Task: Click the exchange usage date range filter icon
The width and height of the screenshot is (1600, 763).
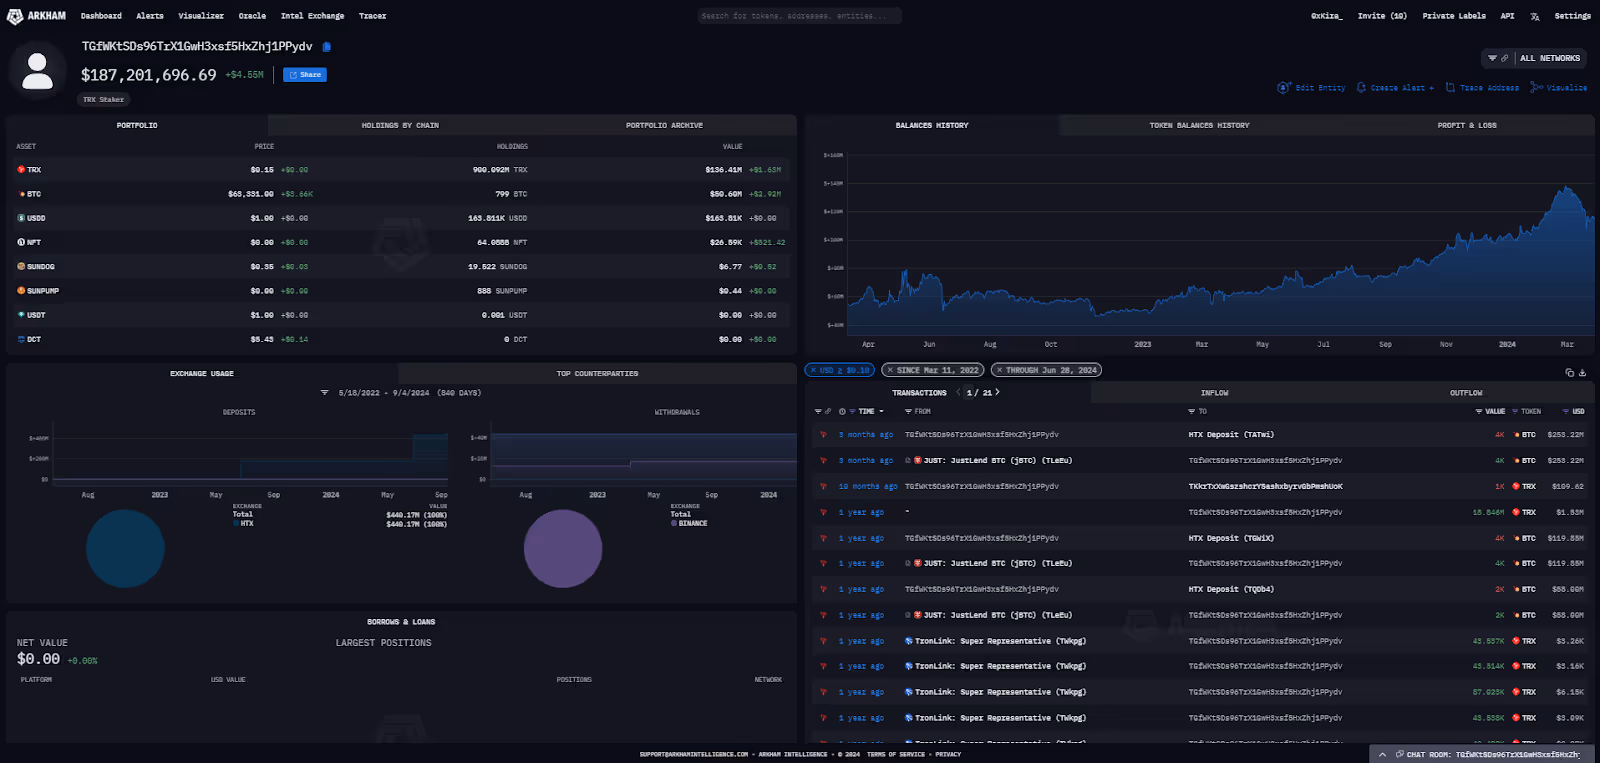Action: coord(324,393)
